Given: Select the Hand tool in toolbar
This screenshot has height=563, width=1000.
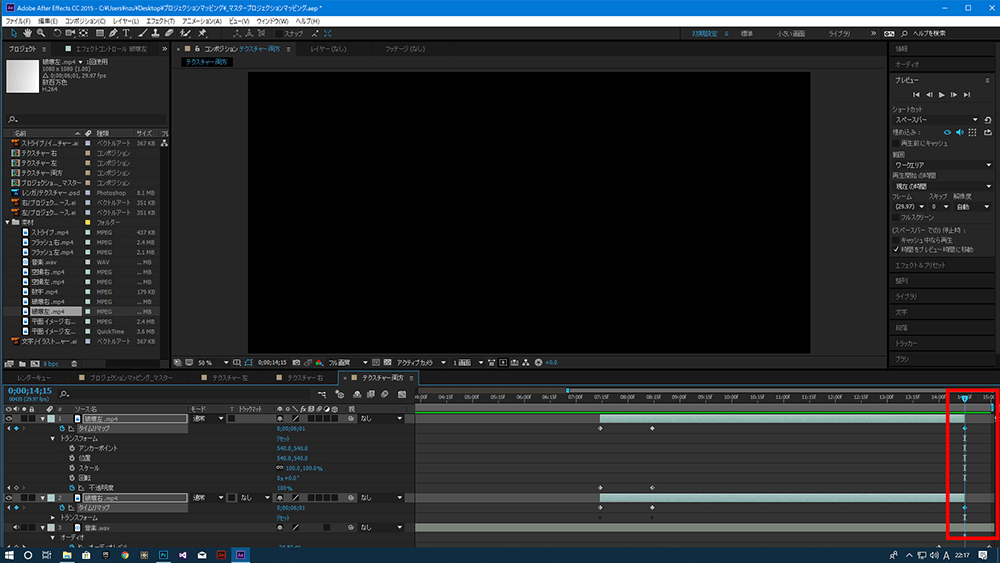Looking at the screenshot, I should click(x=26, y=33).
